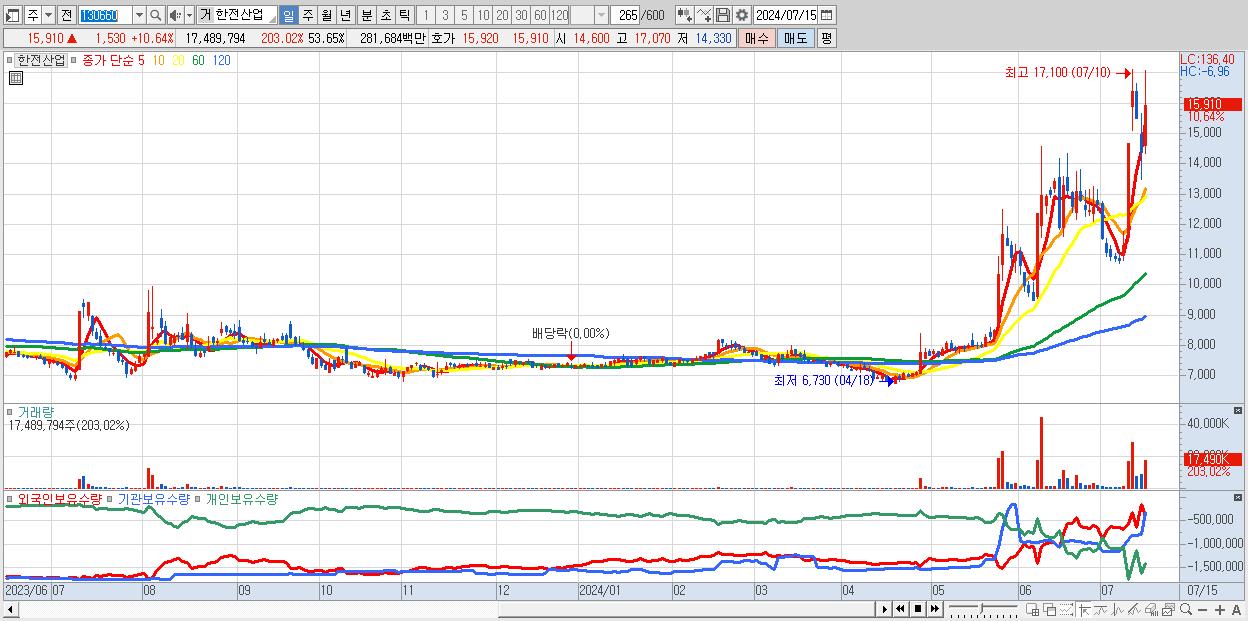This screenshot has width=1248, height=621.
Task: Click the play button in bottom scrollbar
Action: tap(884, 609)
